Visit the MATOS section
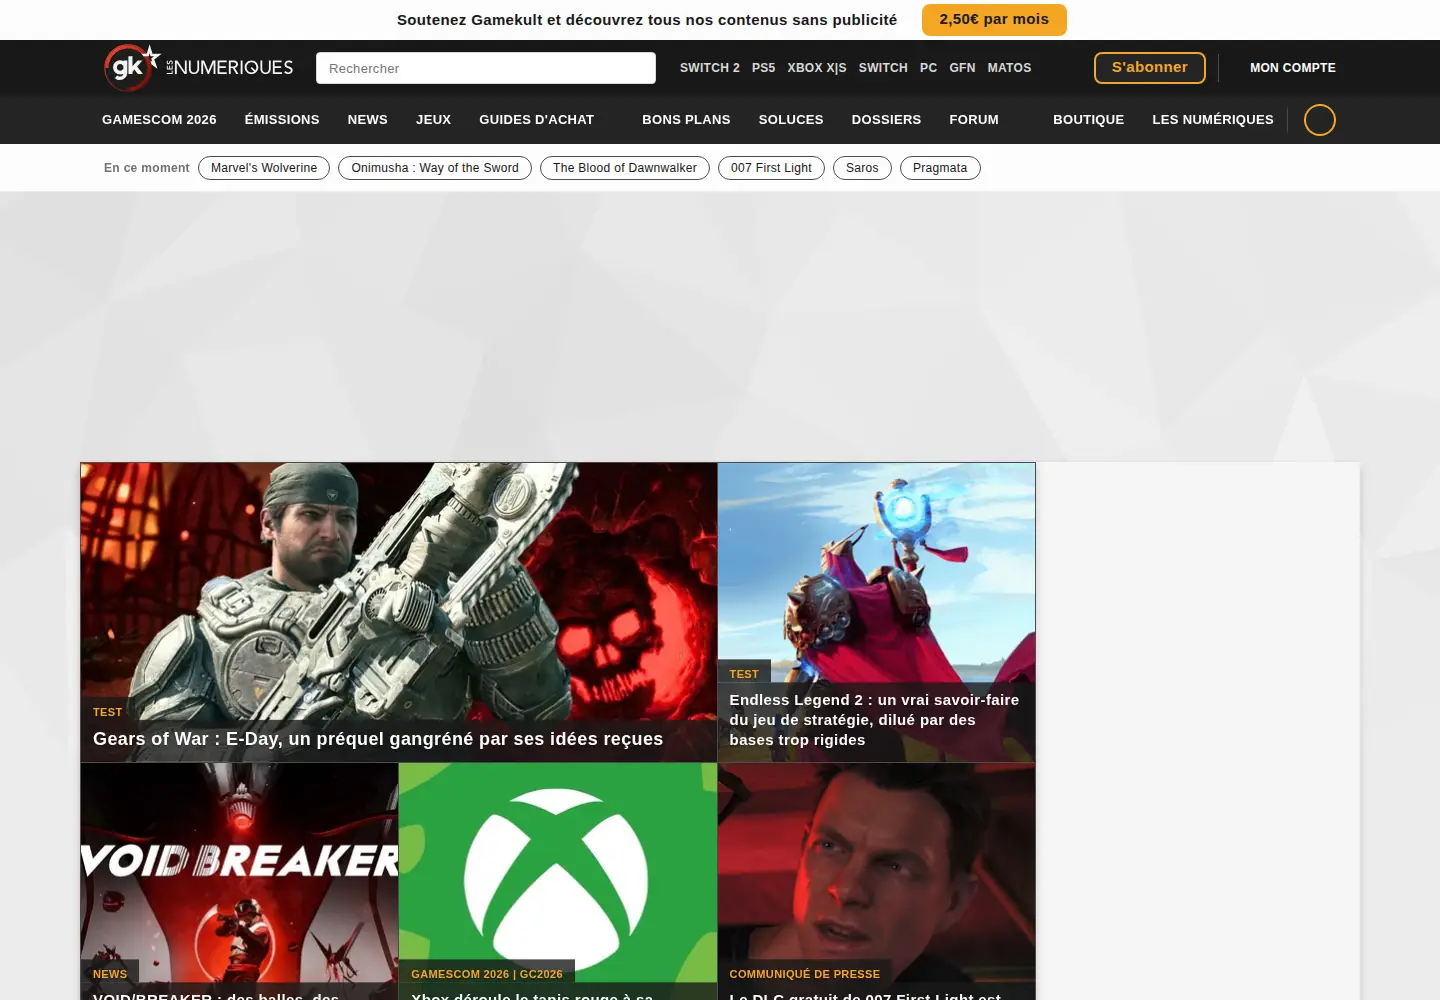The width and height of the screenshot is (1440, 1000). (x=1009, y=68)
